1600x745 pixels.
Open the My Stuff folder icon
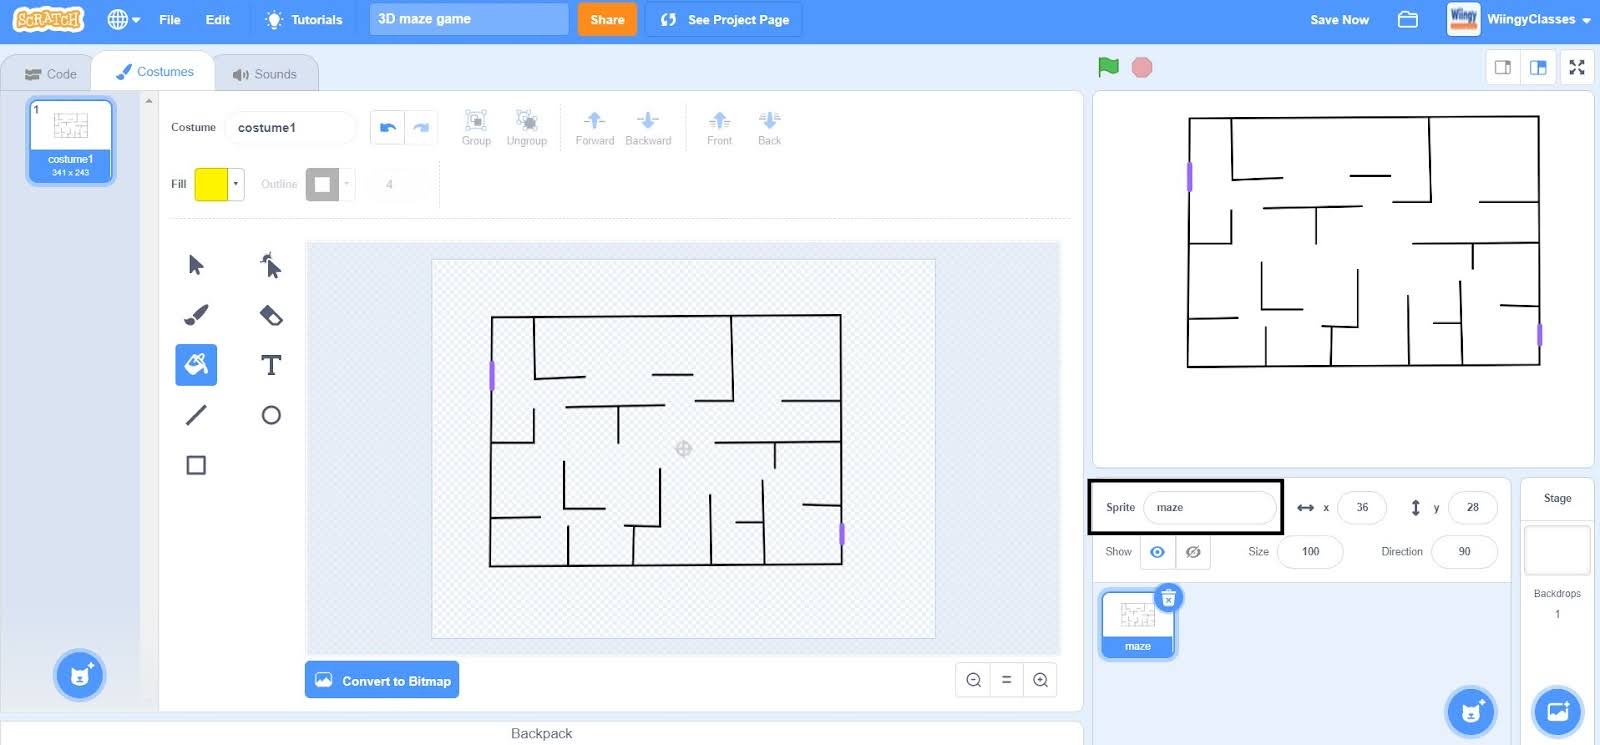click(1408, 20)
